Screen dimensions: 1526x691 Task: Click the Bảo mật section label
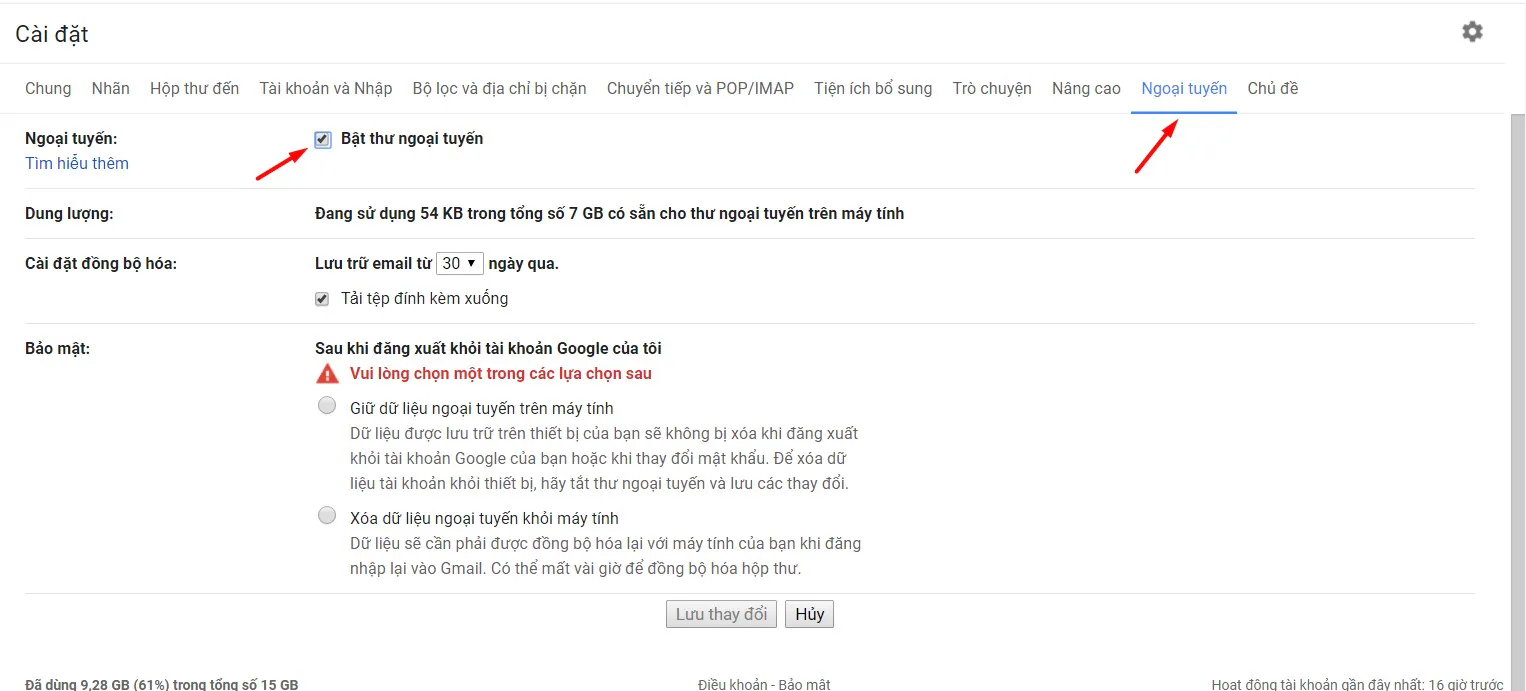58,349
